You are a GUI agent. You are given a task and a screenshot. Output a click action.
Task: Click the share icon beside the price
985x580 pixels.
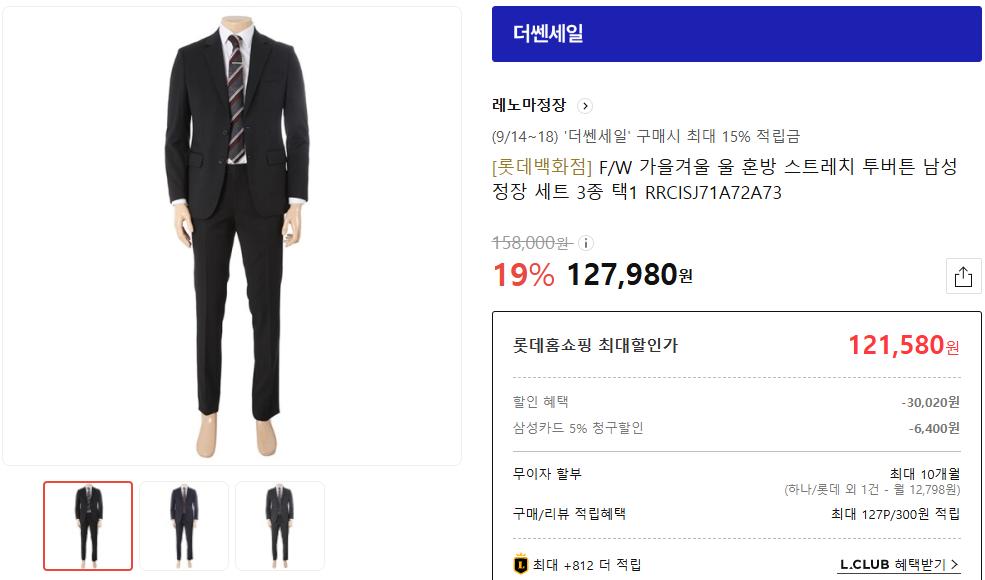pyautogui.click(x=963, y=276)
